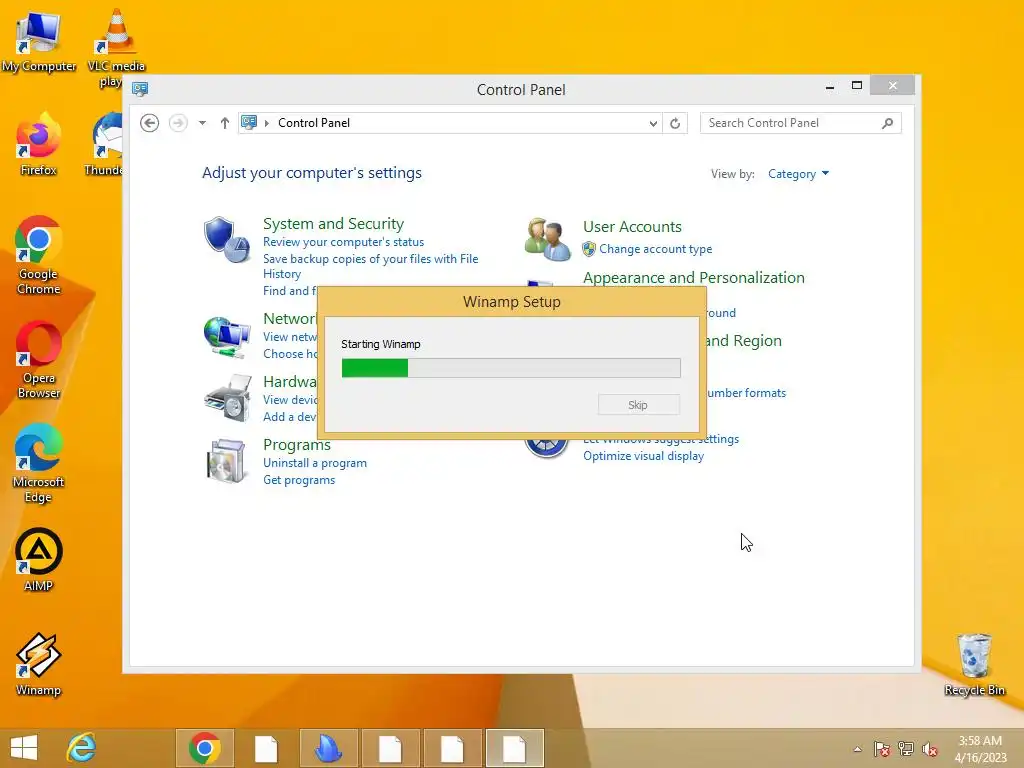This screenshot has height=768, width=1024.
Task: Click Review your computer's status
Action: 344,242
